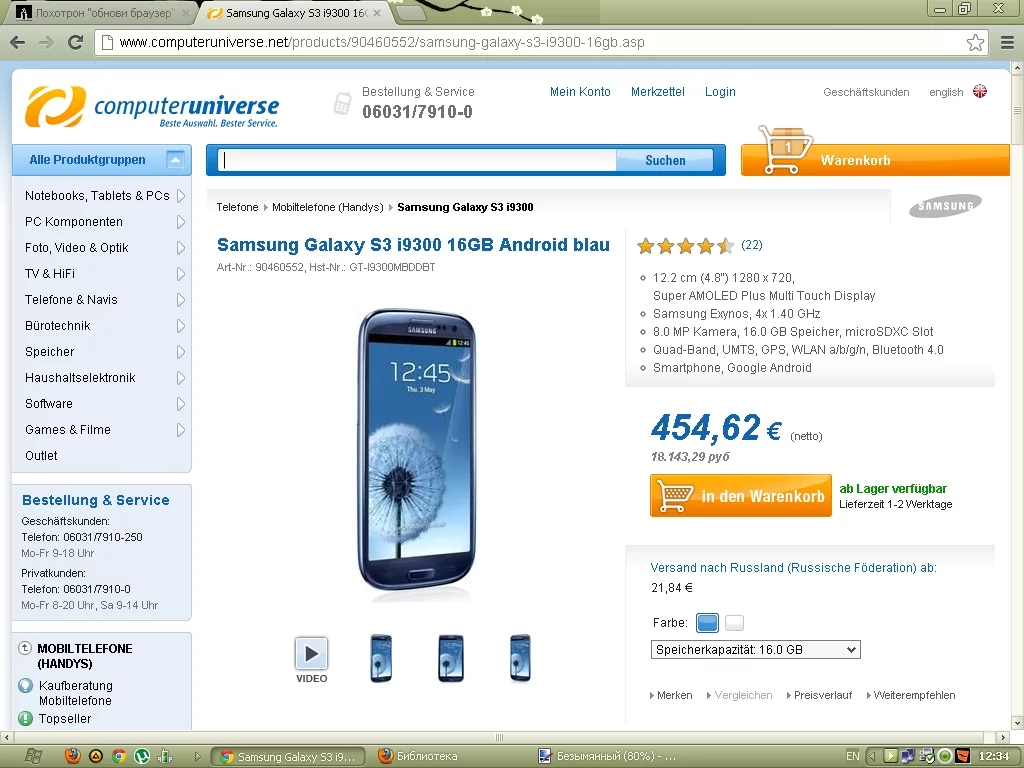Image resolution: width=1024 pixels, height=768 pixels.
Task: Click the Login link
Action: [x=720, y=92]
